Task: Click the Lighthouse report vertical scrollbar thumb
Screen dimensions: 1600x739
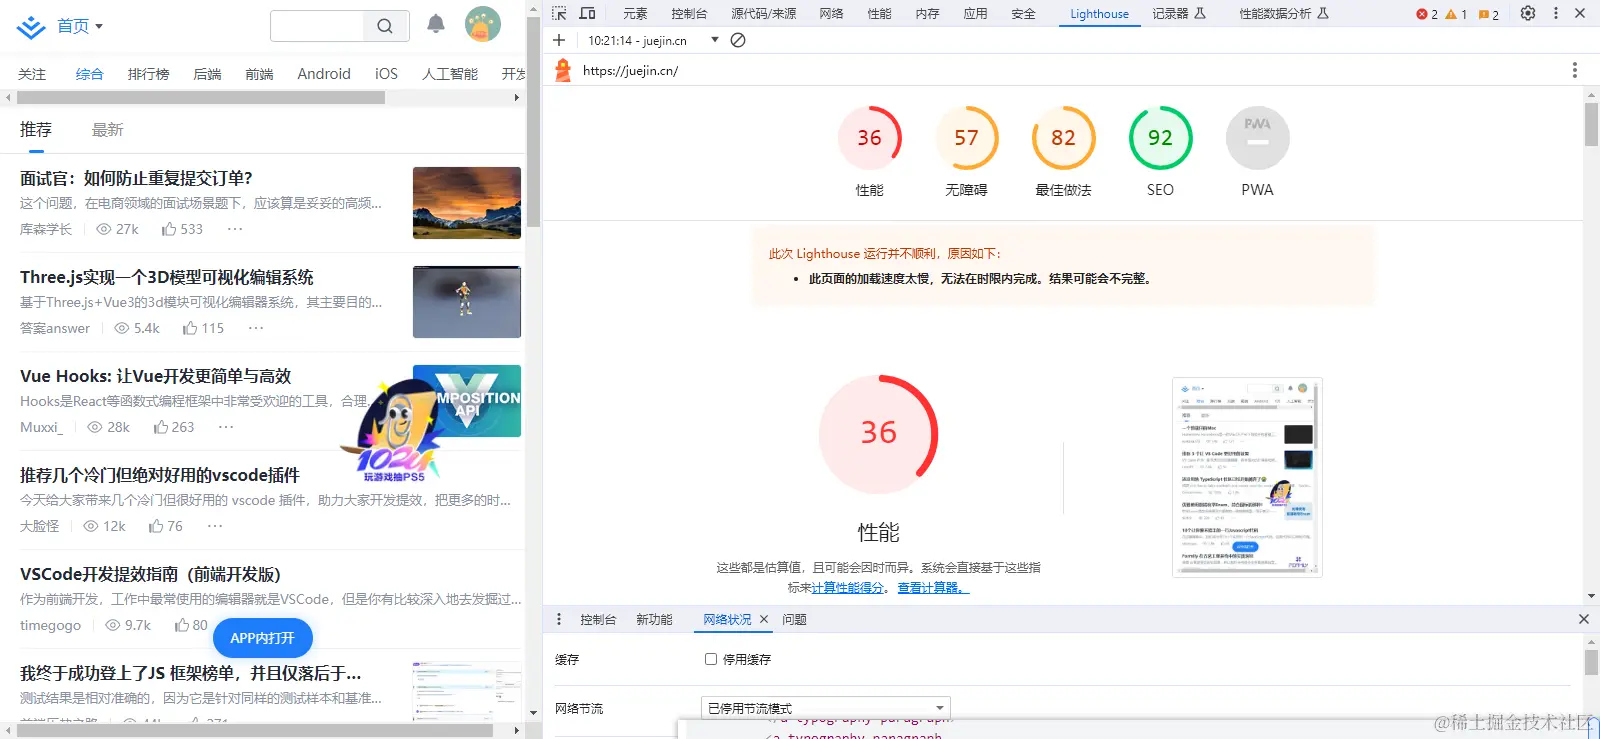Action: (1591, 124)
